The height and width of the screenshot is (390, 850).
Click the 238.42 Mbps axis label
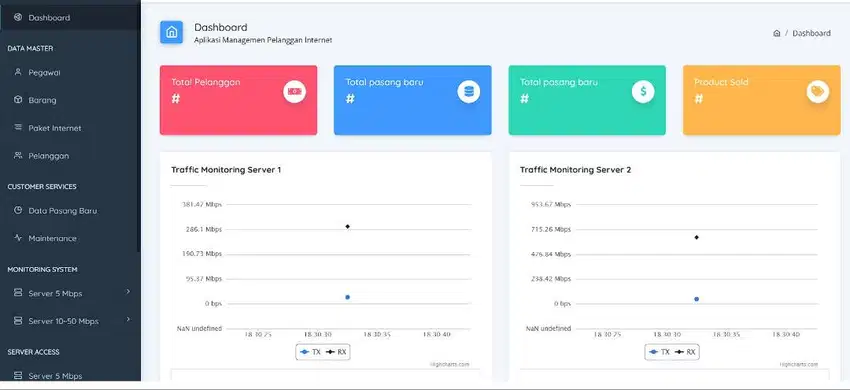(x=551, y=279)
